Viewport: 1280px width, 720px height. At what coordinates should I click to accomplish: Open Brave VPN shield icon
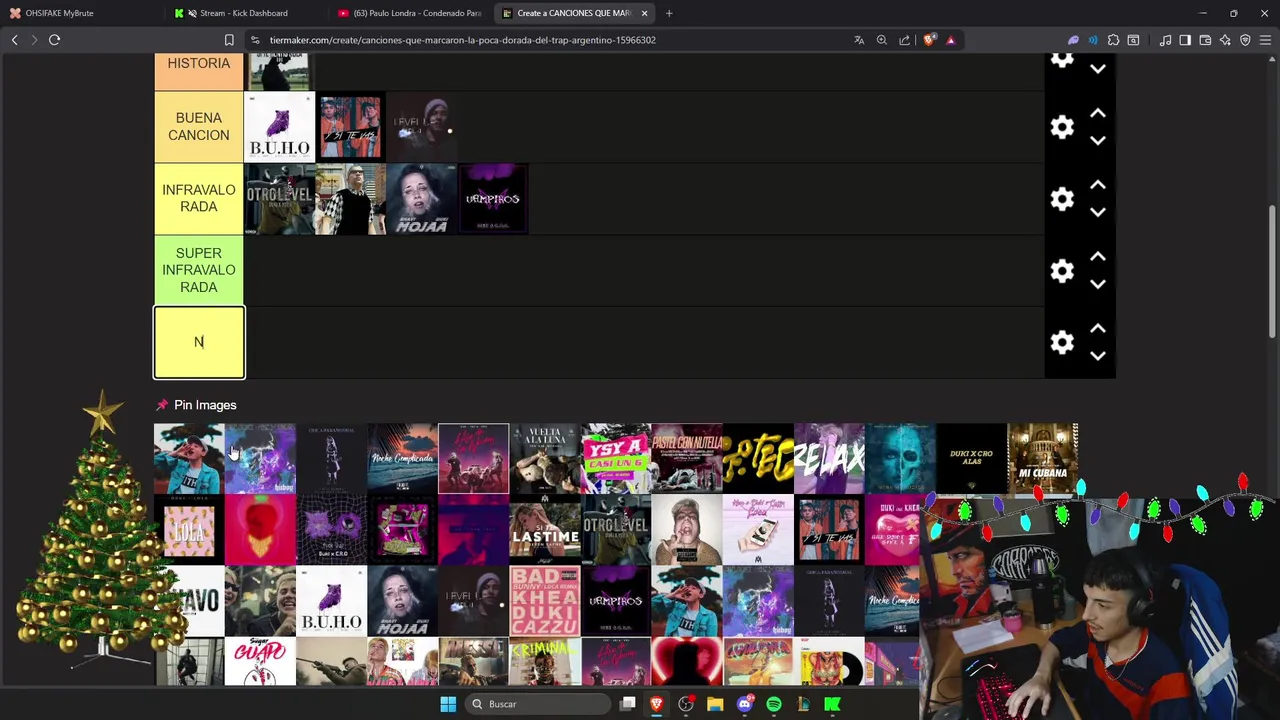point(1245,40)
